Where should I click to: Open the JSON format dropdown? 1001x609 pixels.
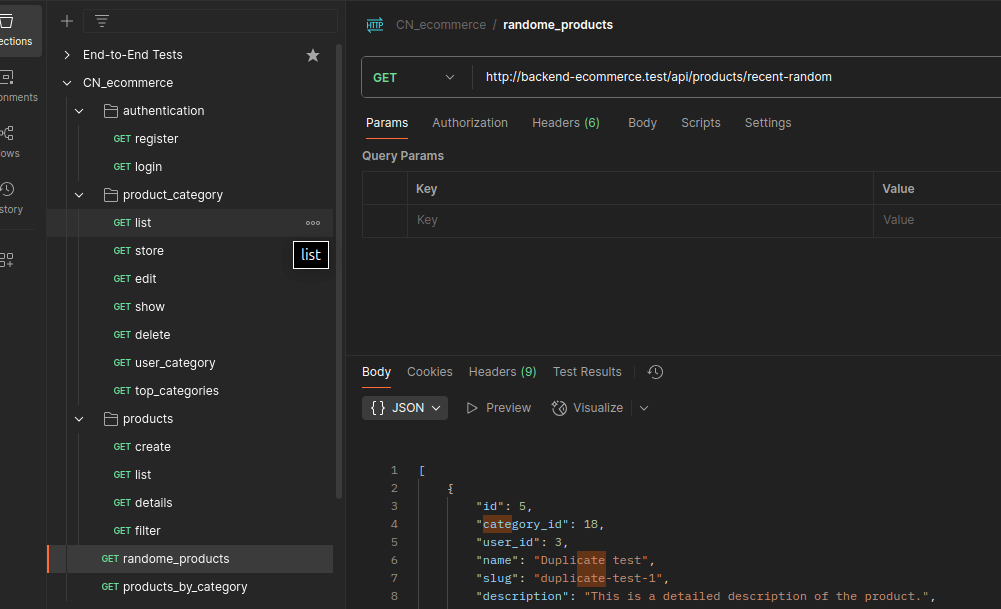405,408
